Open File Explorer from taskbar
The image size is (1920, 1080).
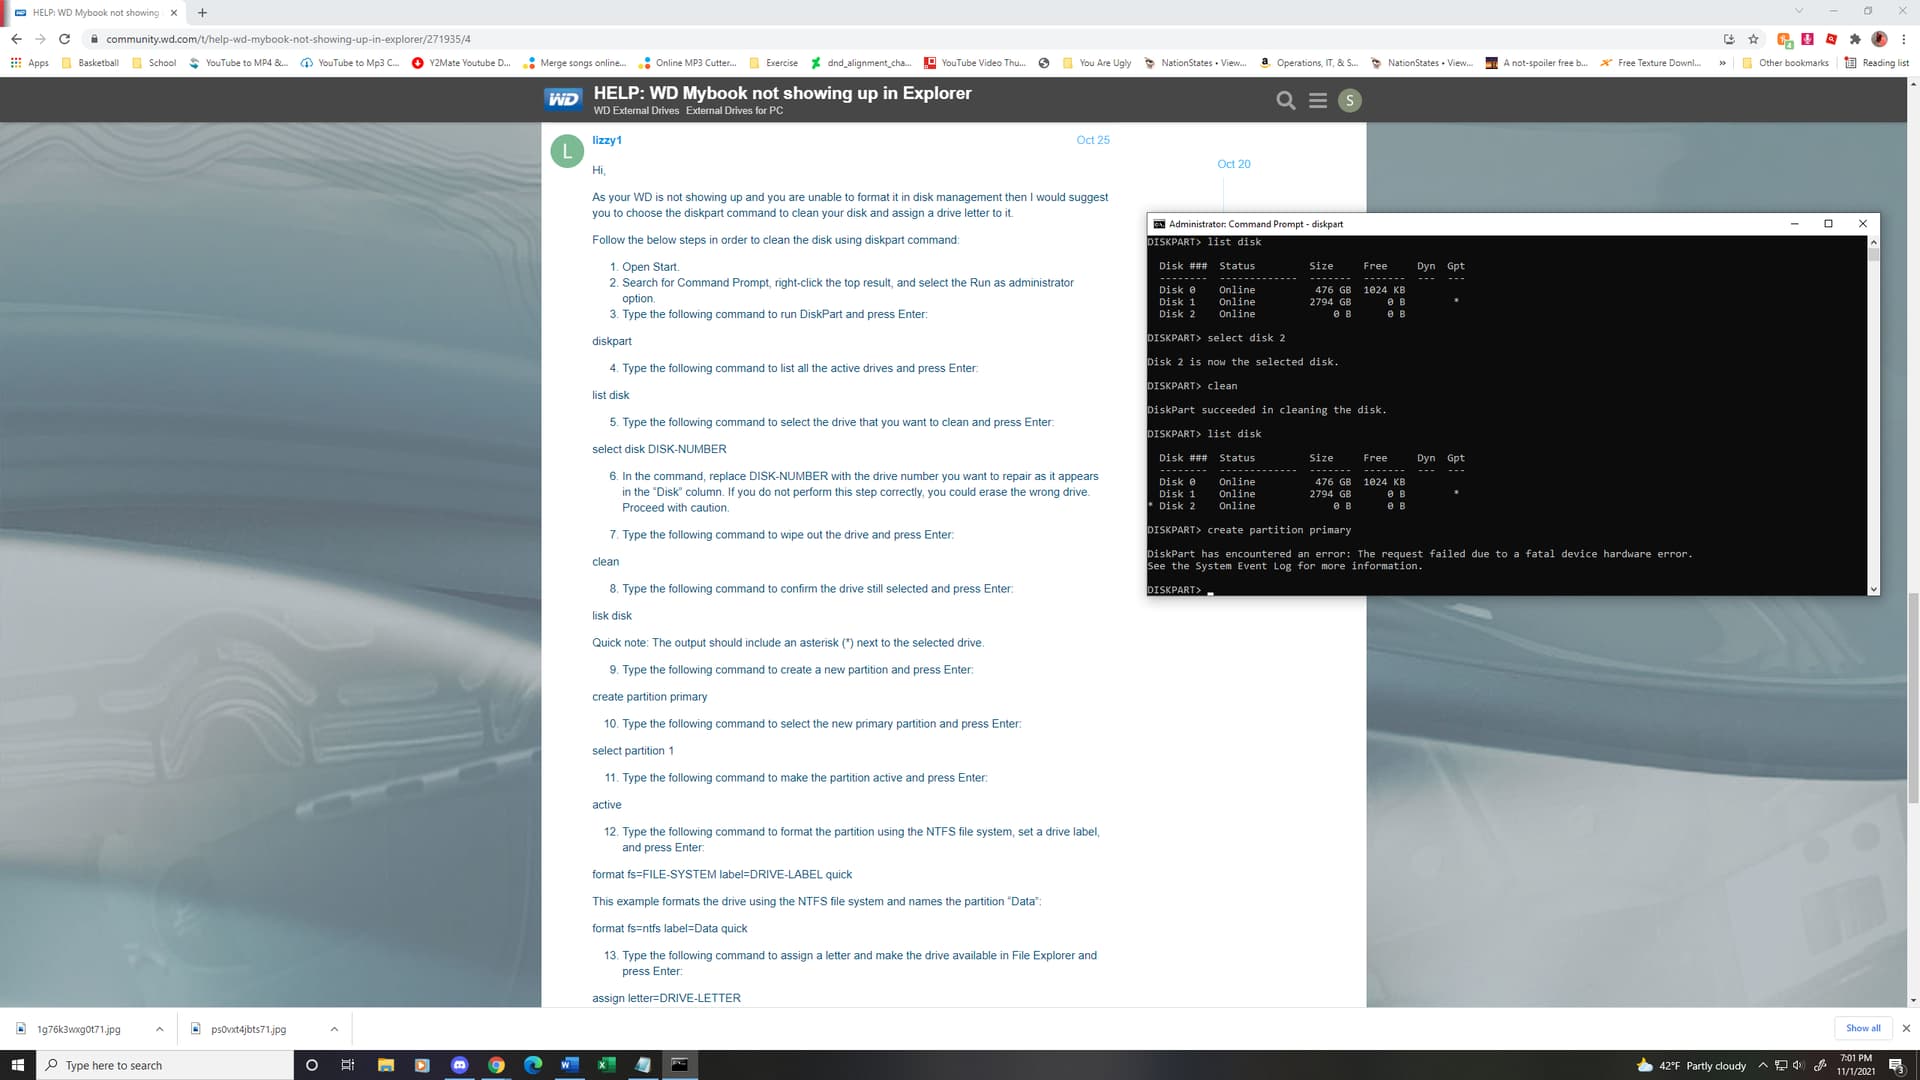(x=385, y=1065)
